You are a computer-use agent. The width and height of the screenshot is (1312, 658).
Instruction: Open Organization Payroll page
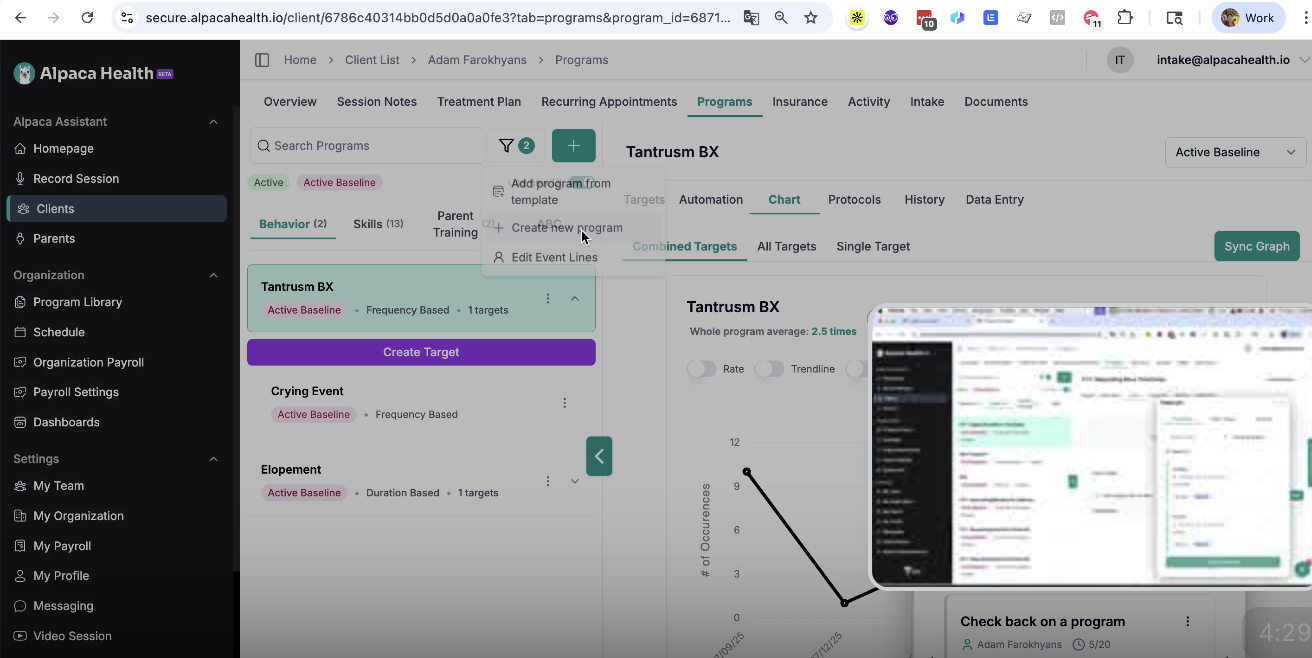[88, 362]
